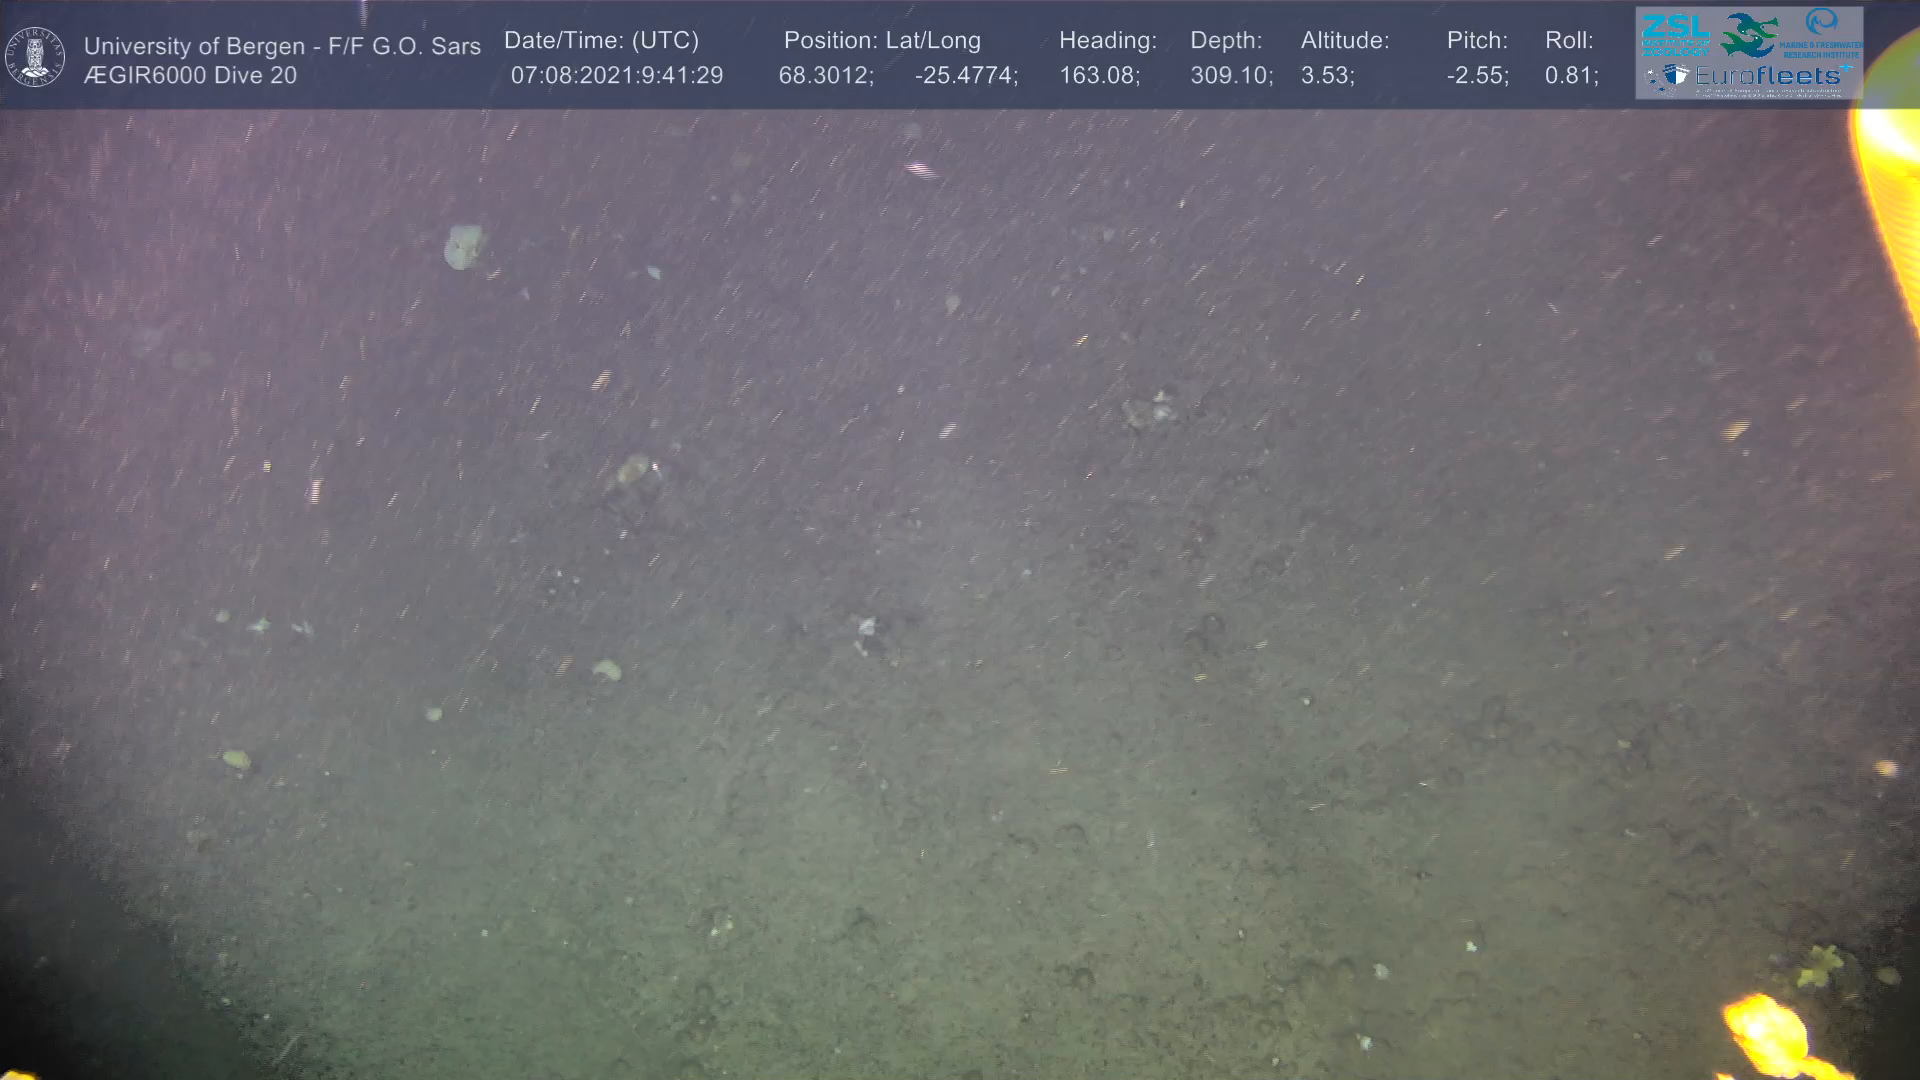Click the Pitch value -2.55
The image size is (1920, 1080).
tap(1476, 76)
